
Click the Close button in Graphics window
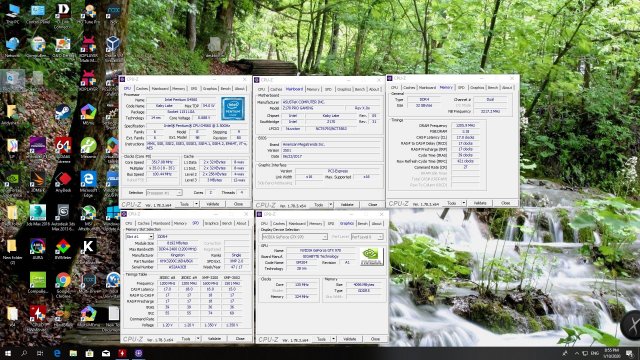[x=375, y=339]
